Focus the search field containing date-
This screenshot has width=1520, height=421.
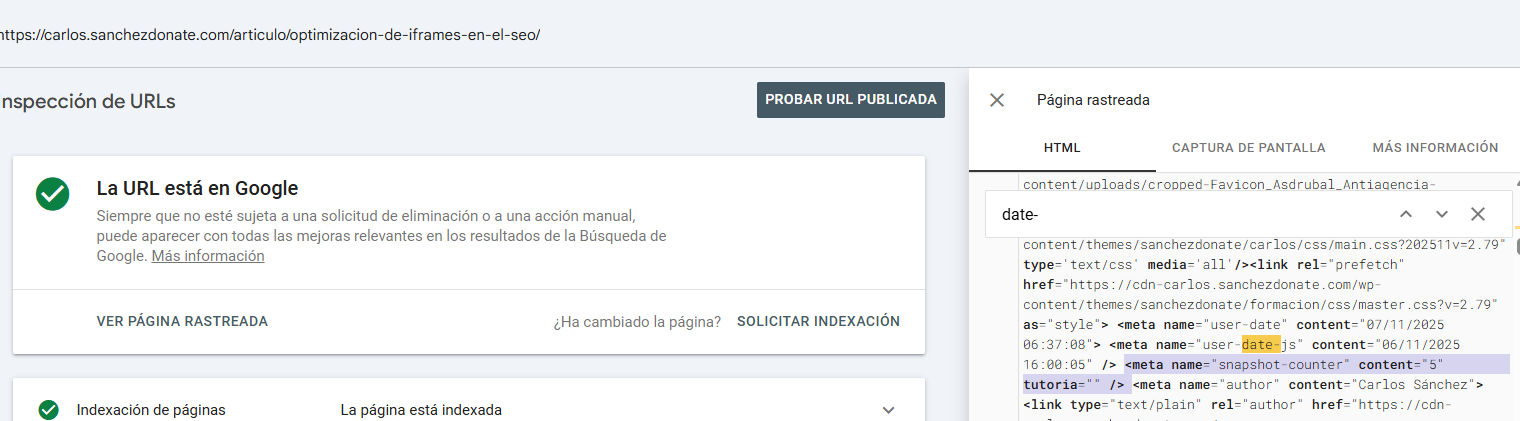point(1180,214)
